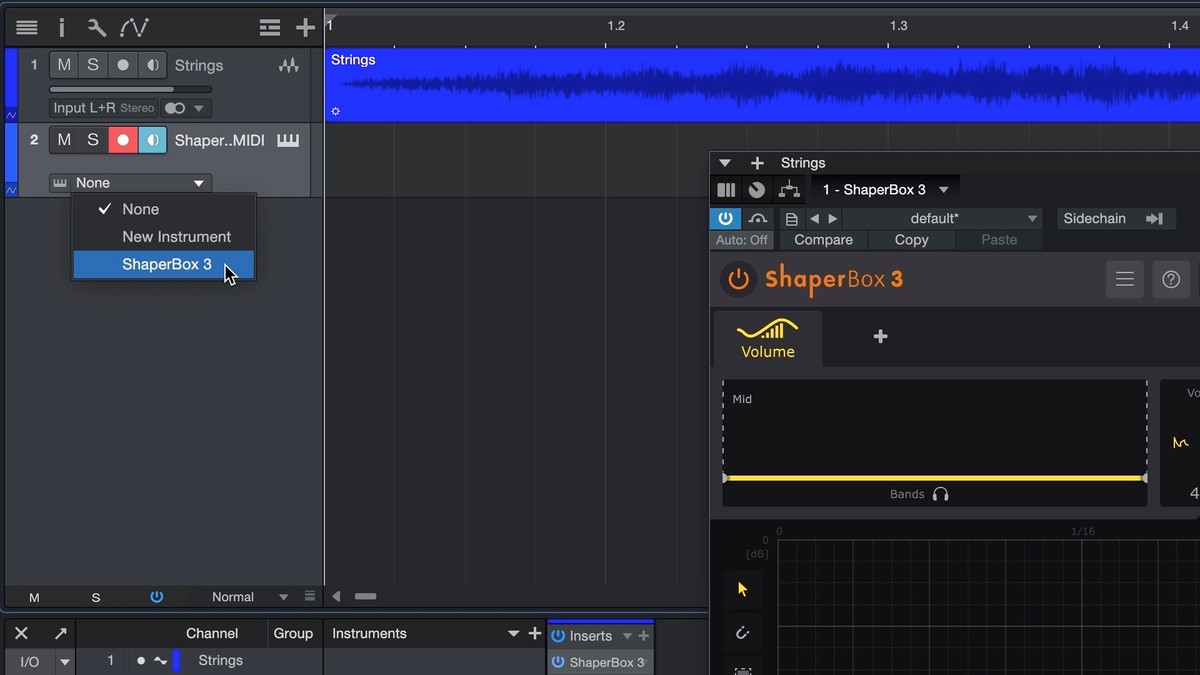The image size is (1200, 675).
Task: Select the arrow pointer tool in ShaperBox
Action: (742, 589)
